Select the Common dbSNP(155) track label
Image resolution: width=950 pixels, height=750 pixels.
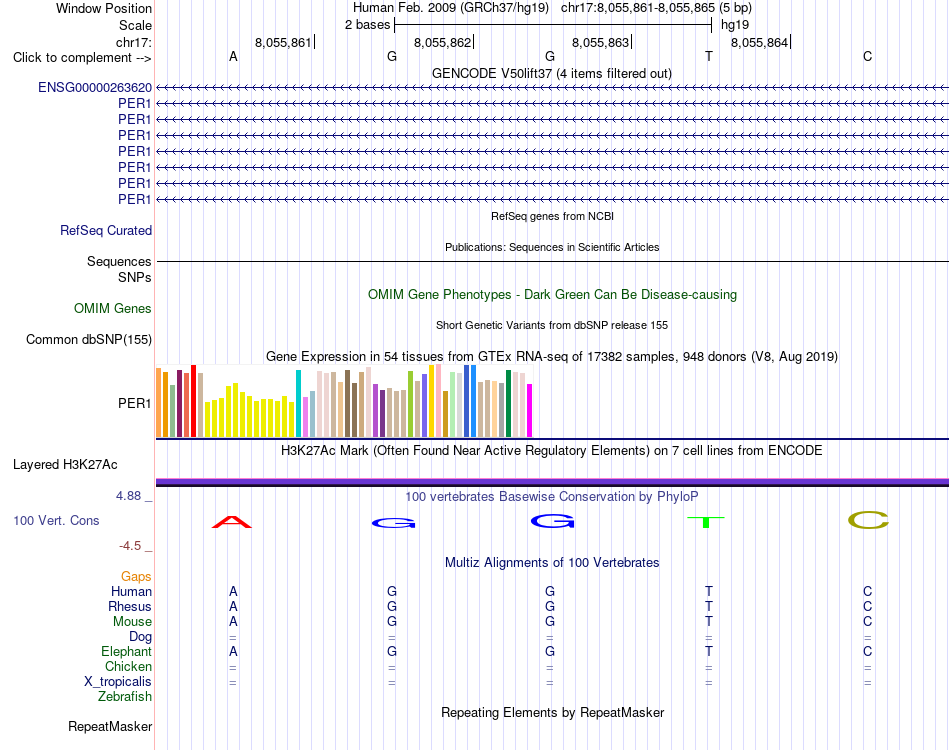[x=89, y=339]
